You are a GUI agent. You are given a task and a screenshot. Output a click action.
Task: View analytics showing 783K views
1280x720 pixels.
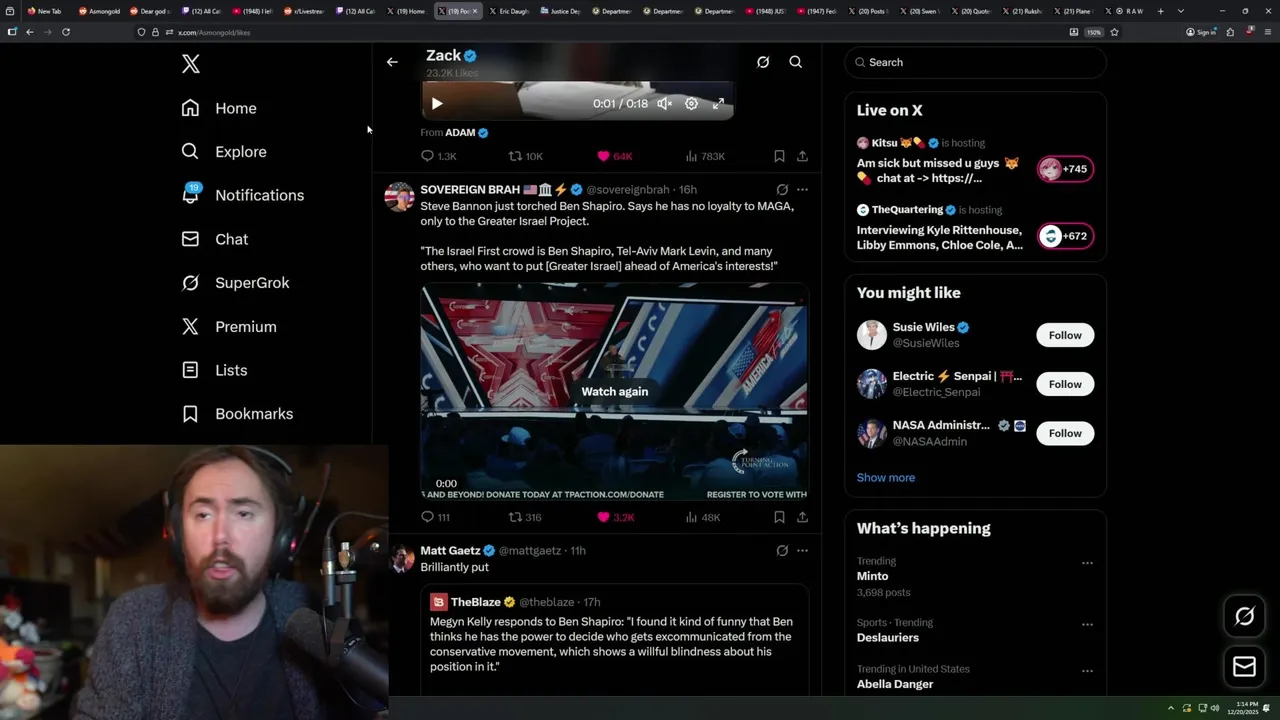click(x=705, y=156)
